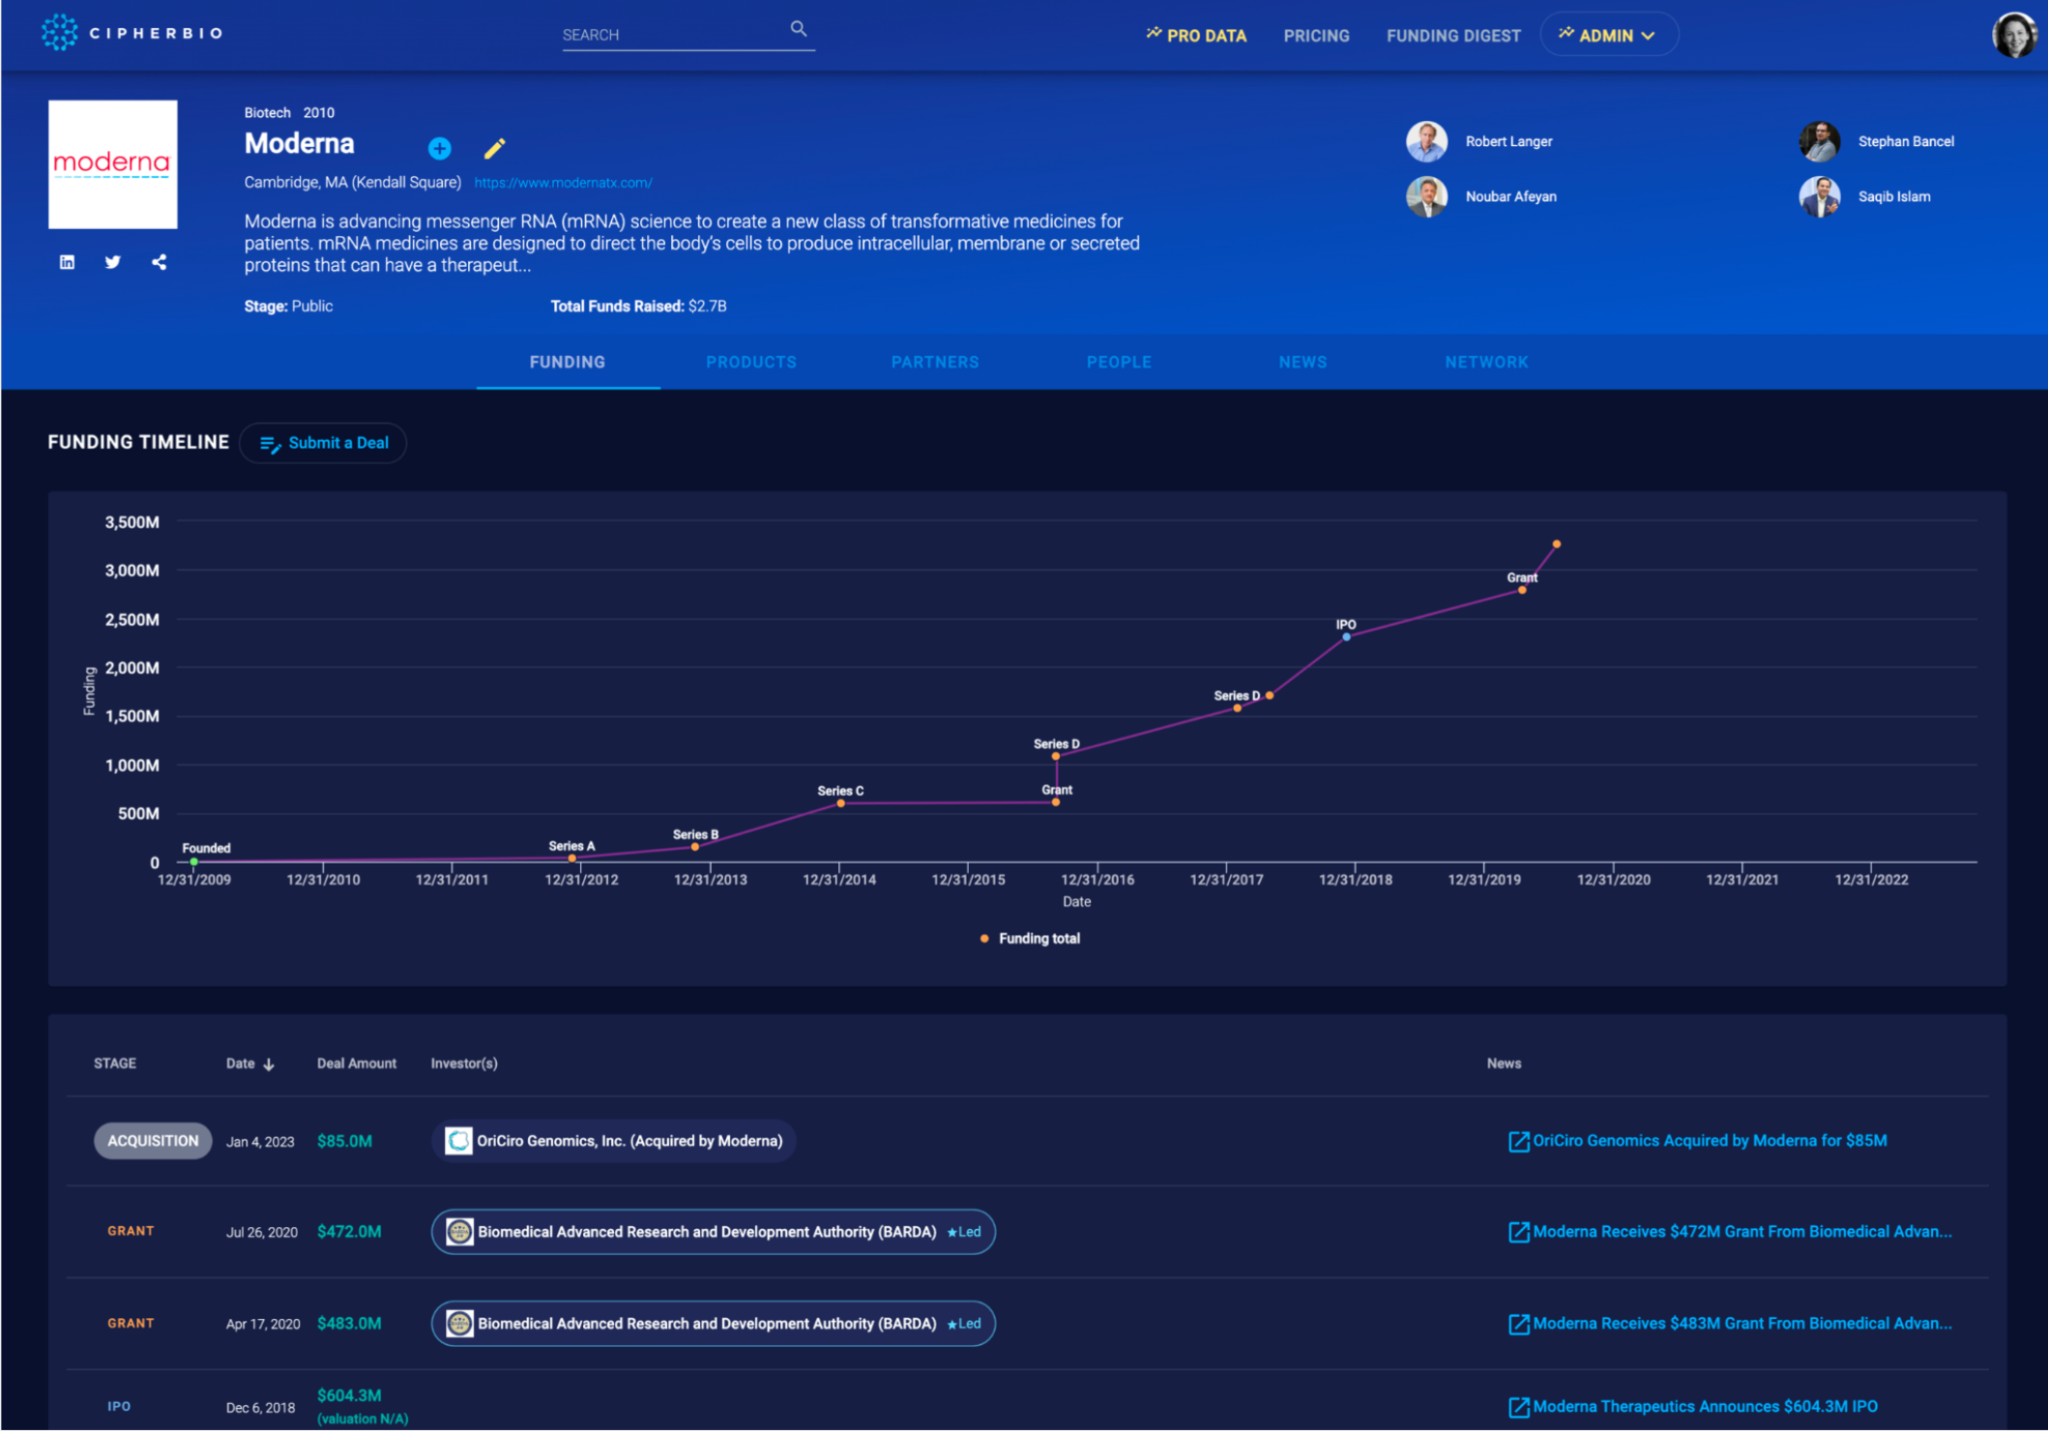
Task: Click the Saqib Islam name link
Action: point(1894,197)
